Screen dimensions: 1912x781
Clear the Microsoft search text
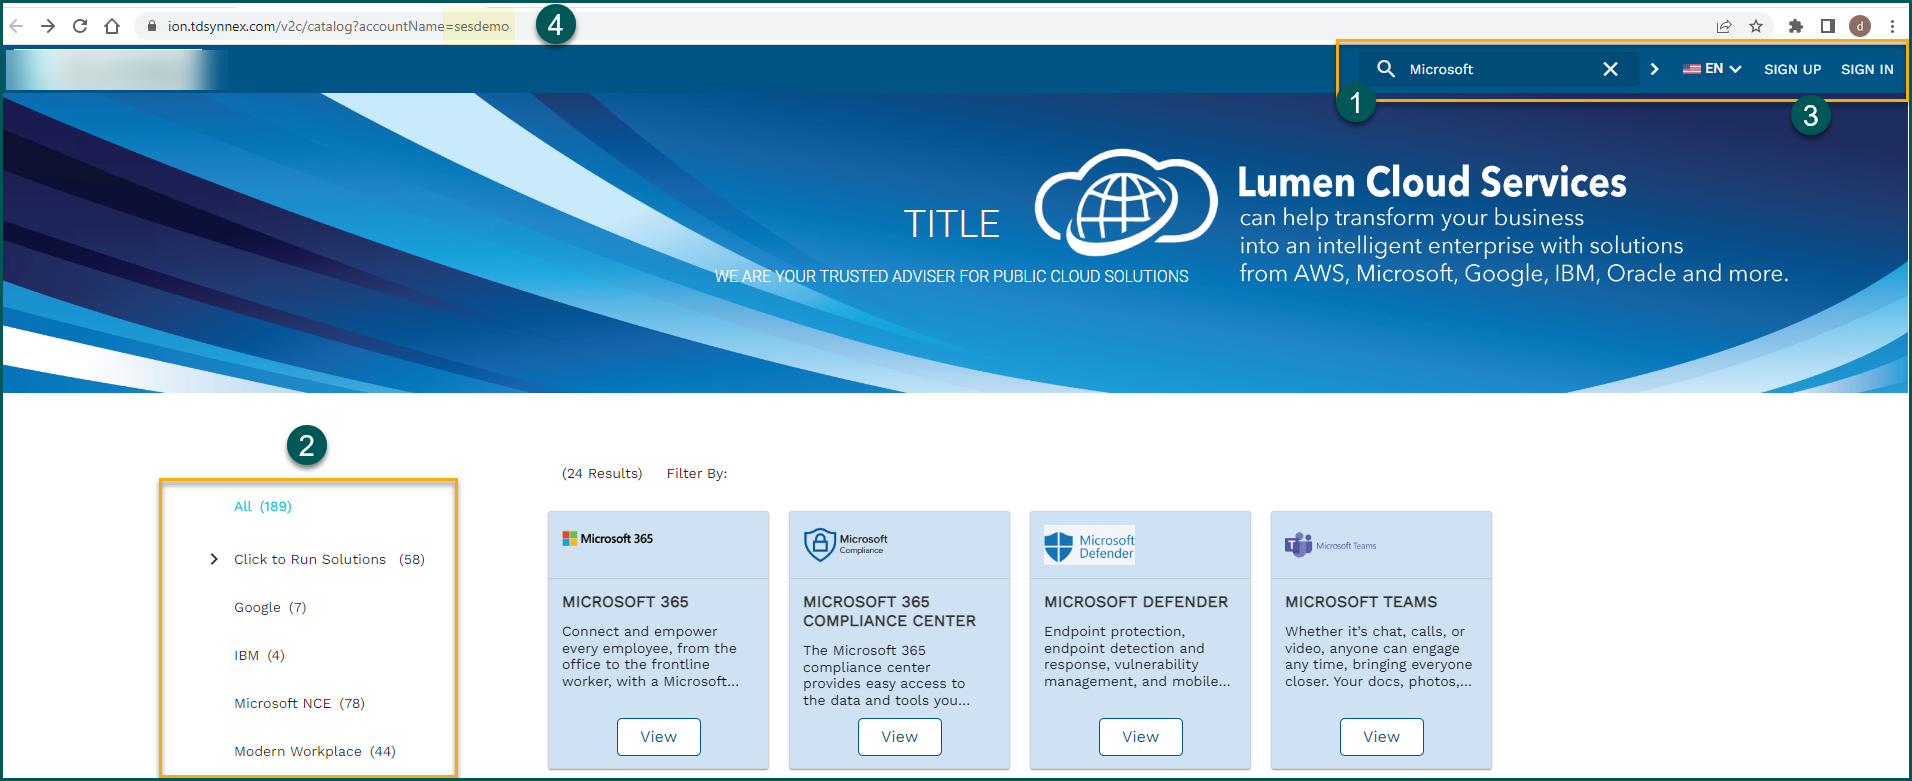coord(1610,69)
